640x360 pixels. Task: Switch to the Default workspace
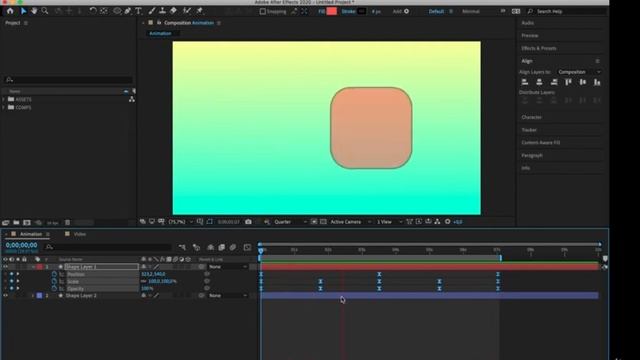(x=436, y=11)
